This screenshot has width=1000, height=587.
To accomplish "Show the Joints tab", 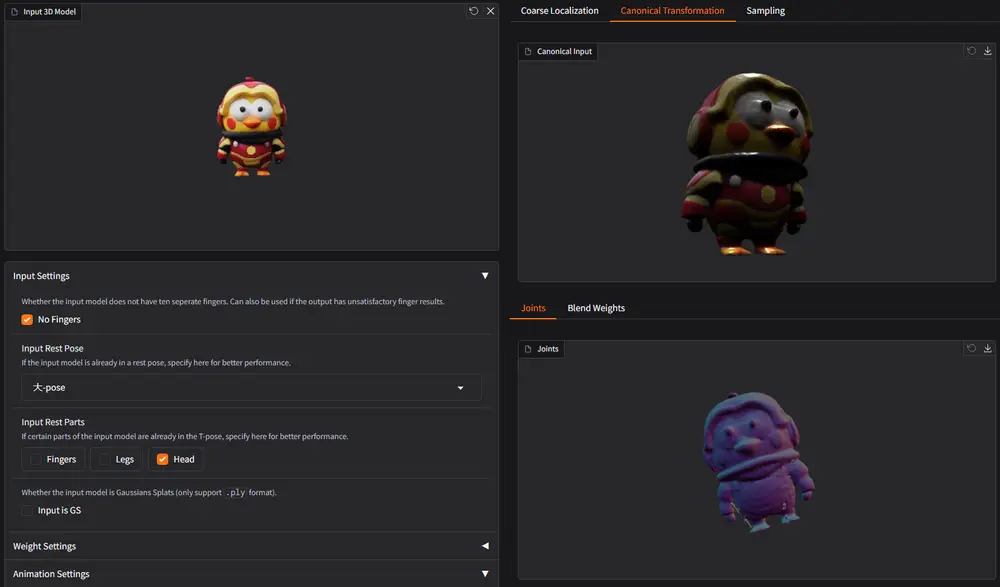I will 533,308.
